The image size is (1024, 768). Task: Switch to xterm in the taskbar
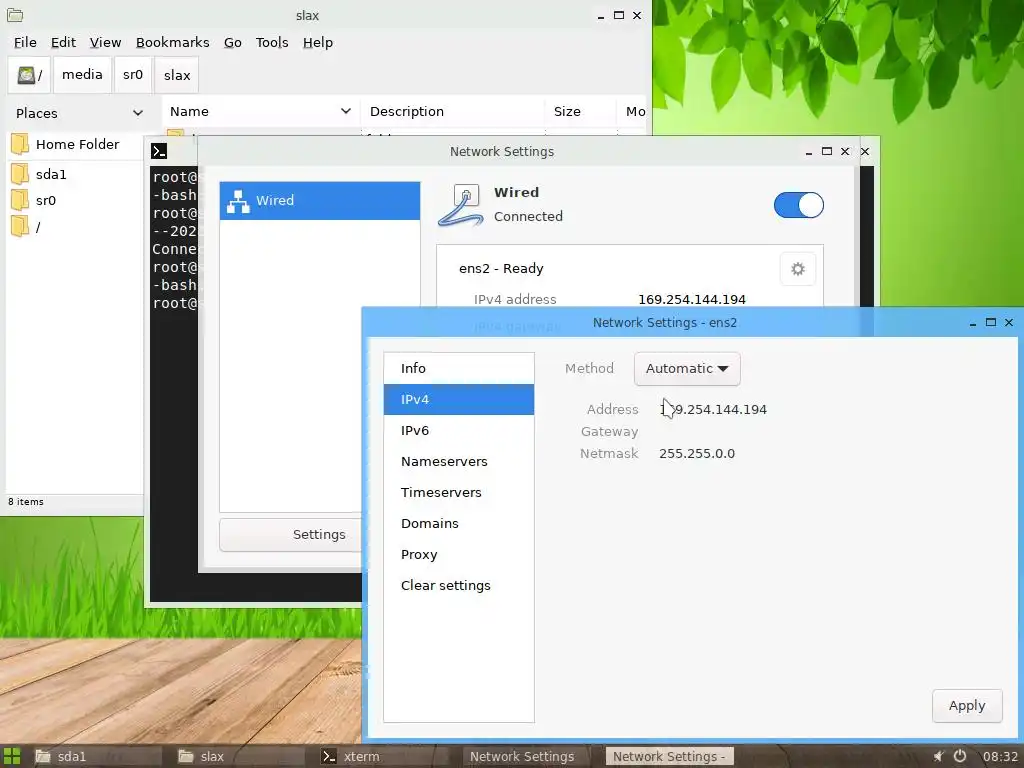pyautogui.click(x=382, y=757)
